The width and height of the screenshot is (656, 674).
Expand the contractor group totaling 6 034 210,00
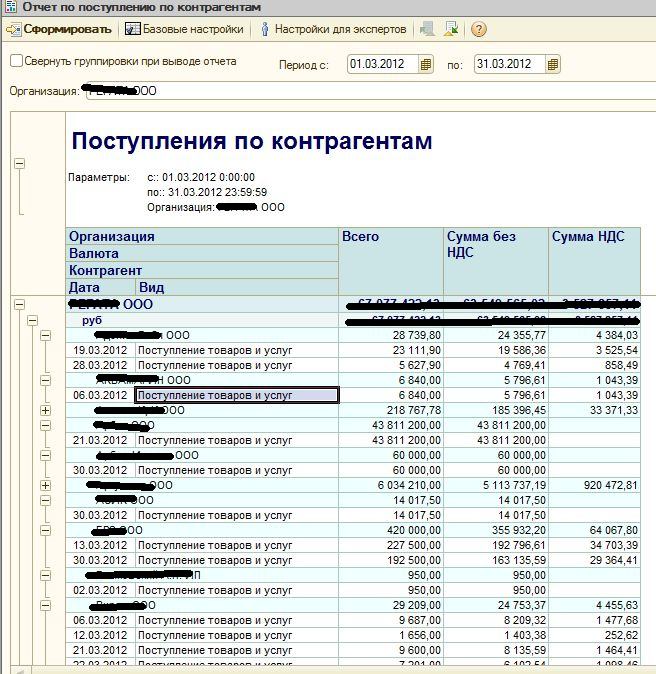[46, 485]
